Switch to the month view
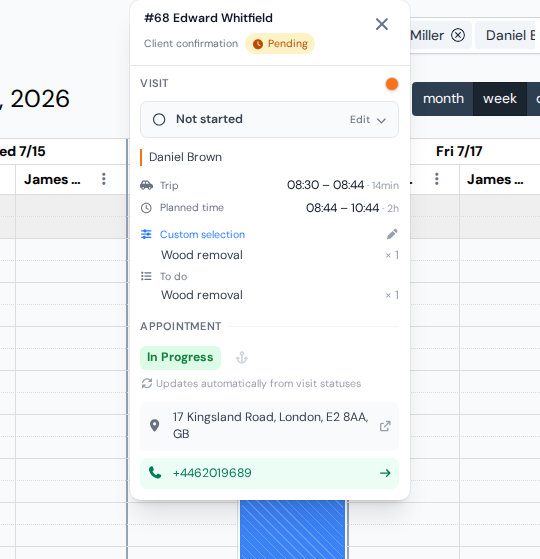This screenshot has height=559, width=540. pos(443,99)
